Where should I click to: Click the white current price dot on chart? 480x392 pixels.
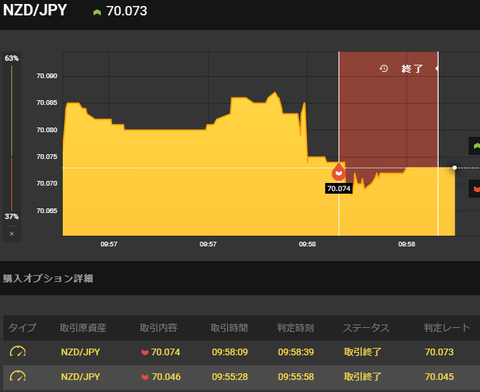455,168
